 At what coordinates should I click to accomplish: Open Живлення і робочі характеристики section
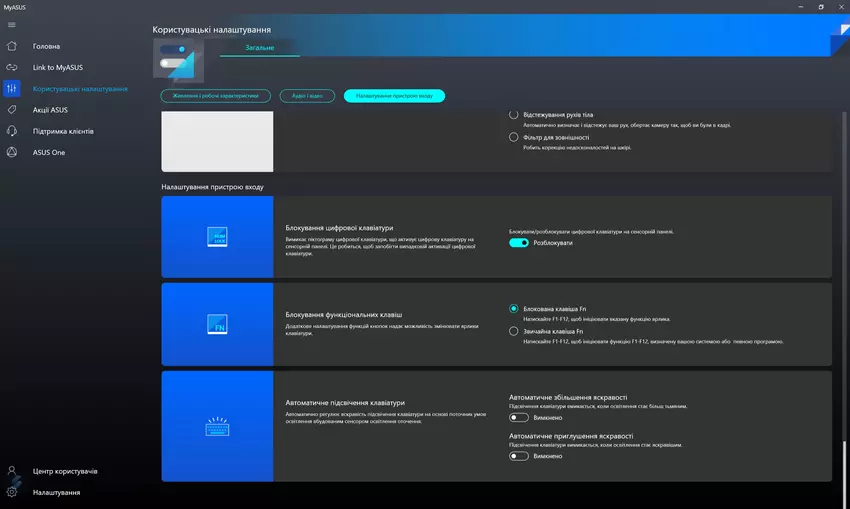(x=215, y=96)
